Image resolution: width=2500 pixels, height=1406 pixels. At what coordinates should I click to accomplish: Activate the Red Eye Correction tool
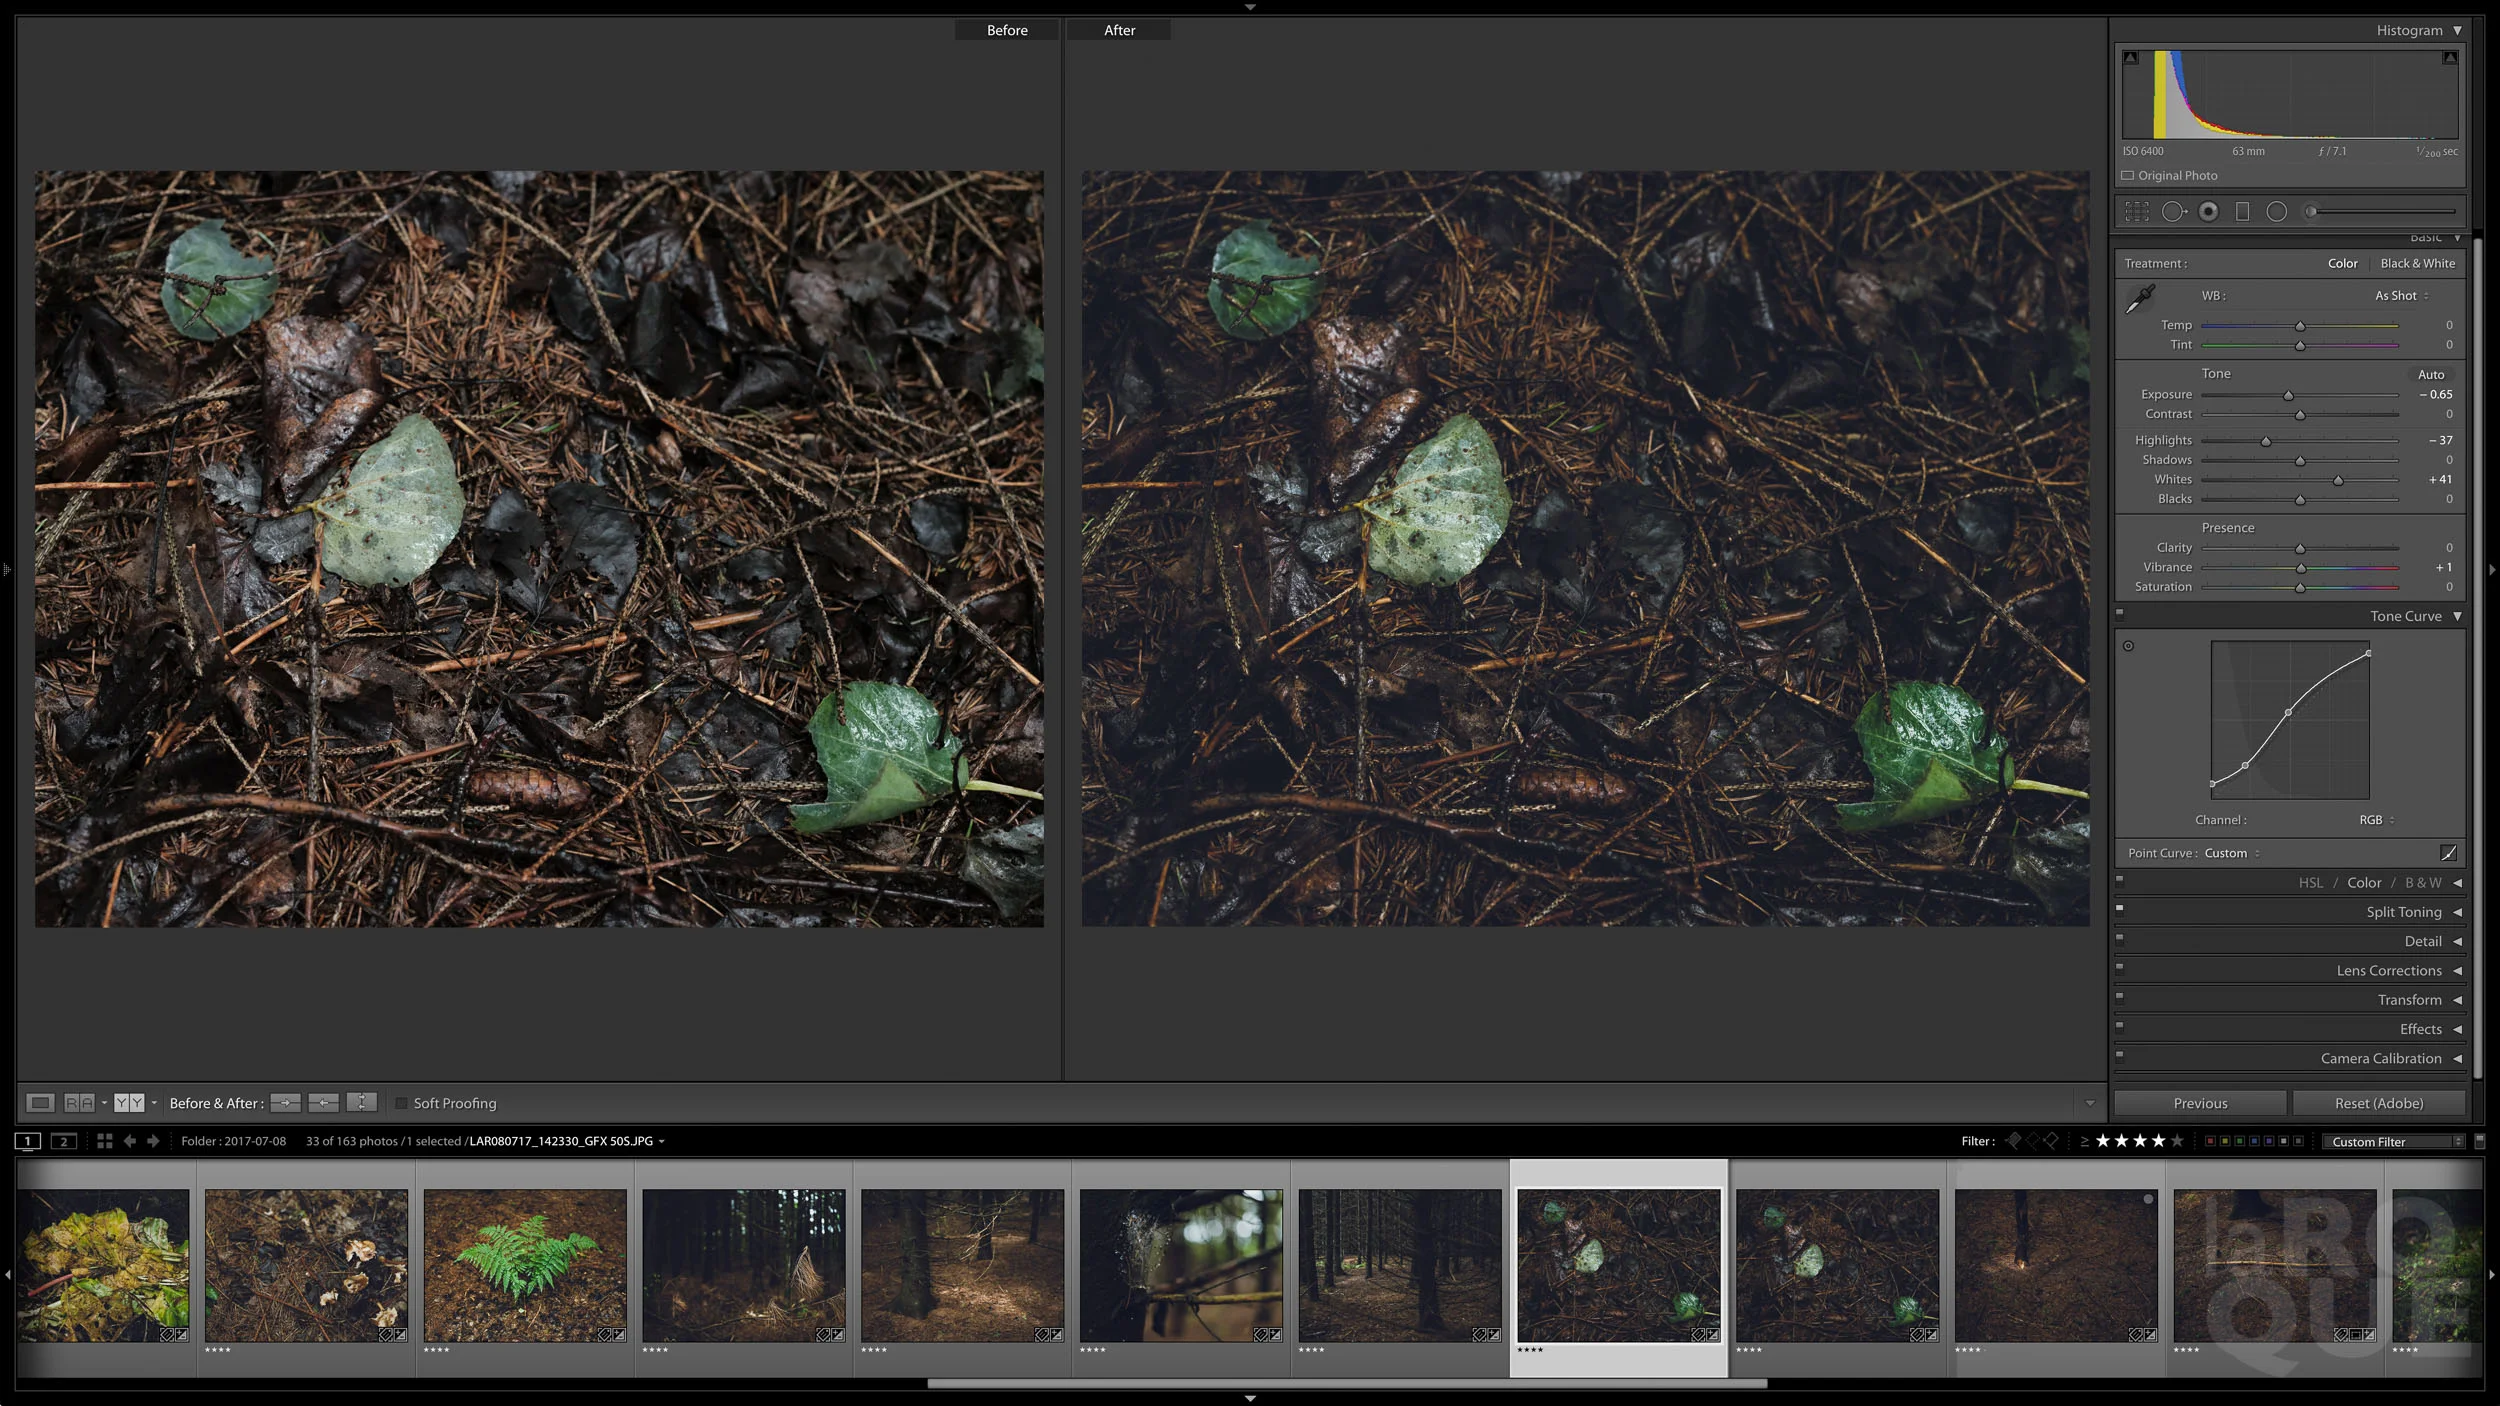tap(2209, 212)
